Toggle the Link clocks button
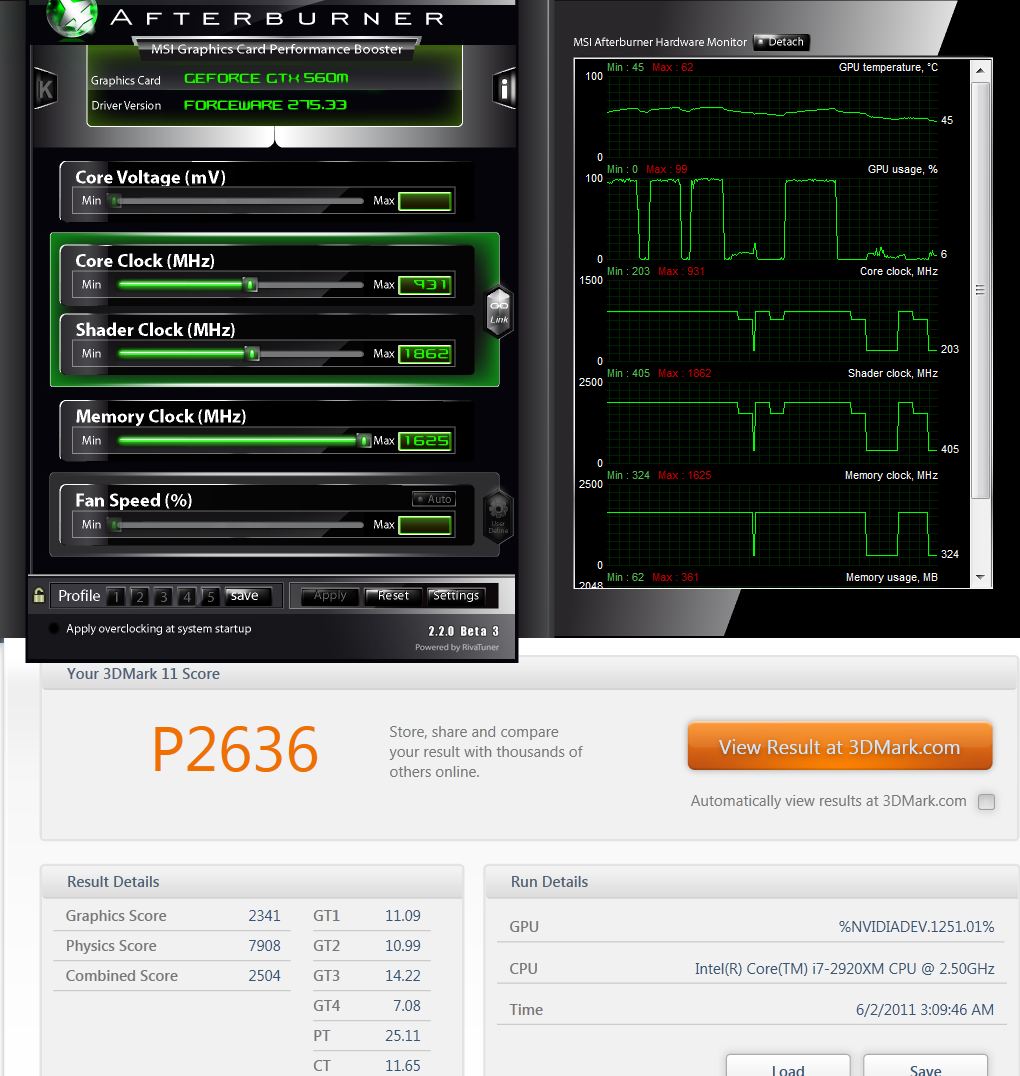The width and height of the screenshot is (1020, 1076). pyautogui.click(x=499, y=311)
